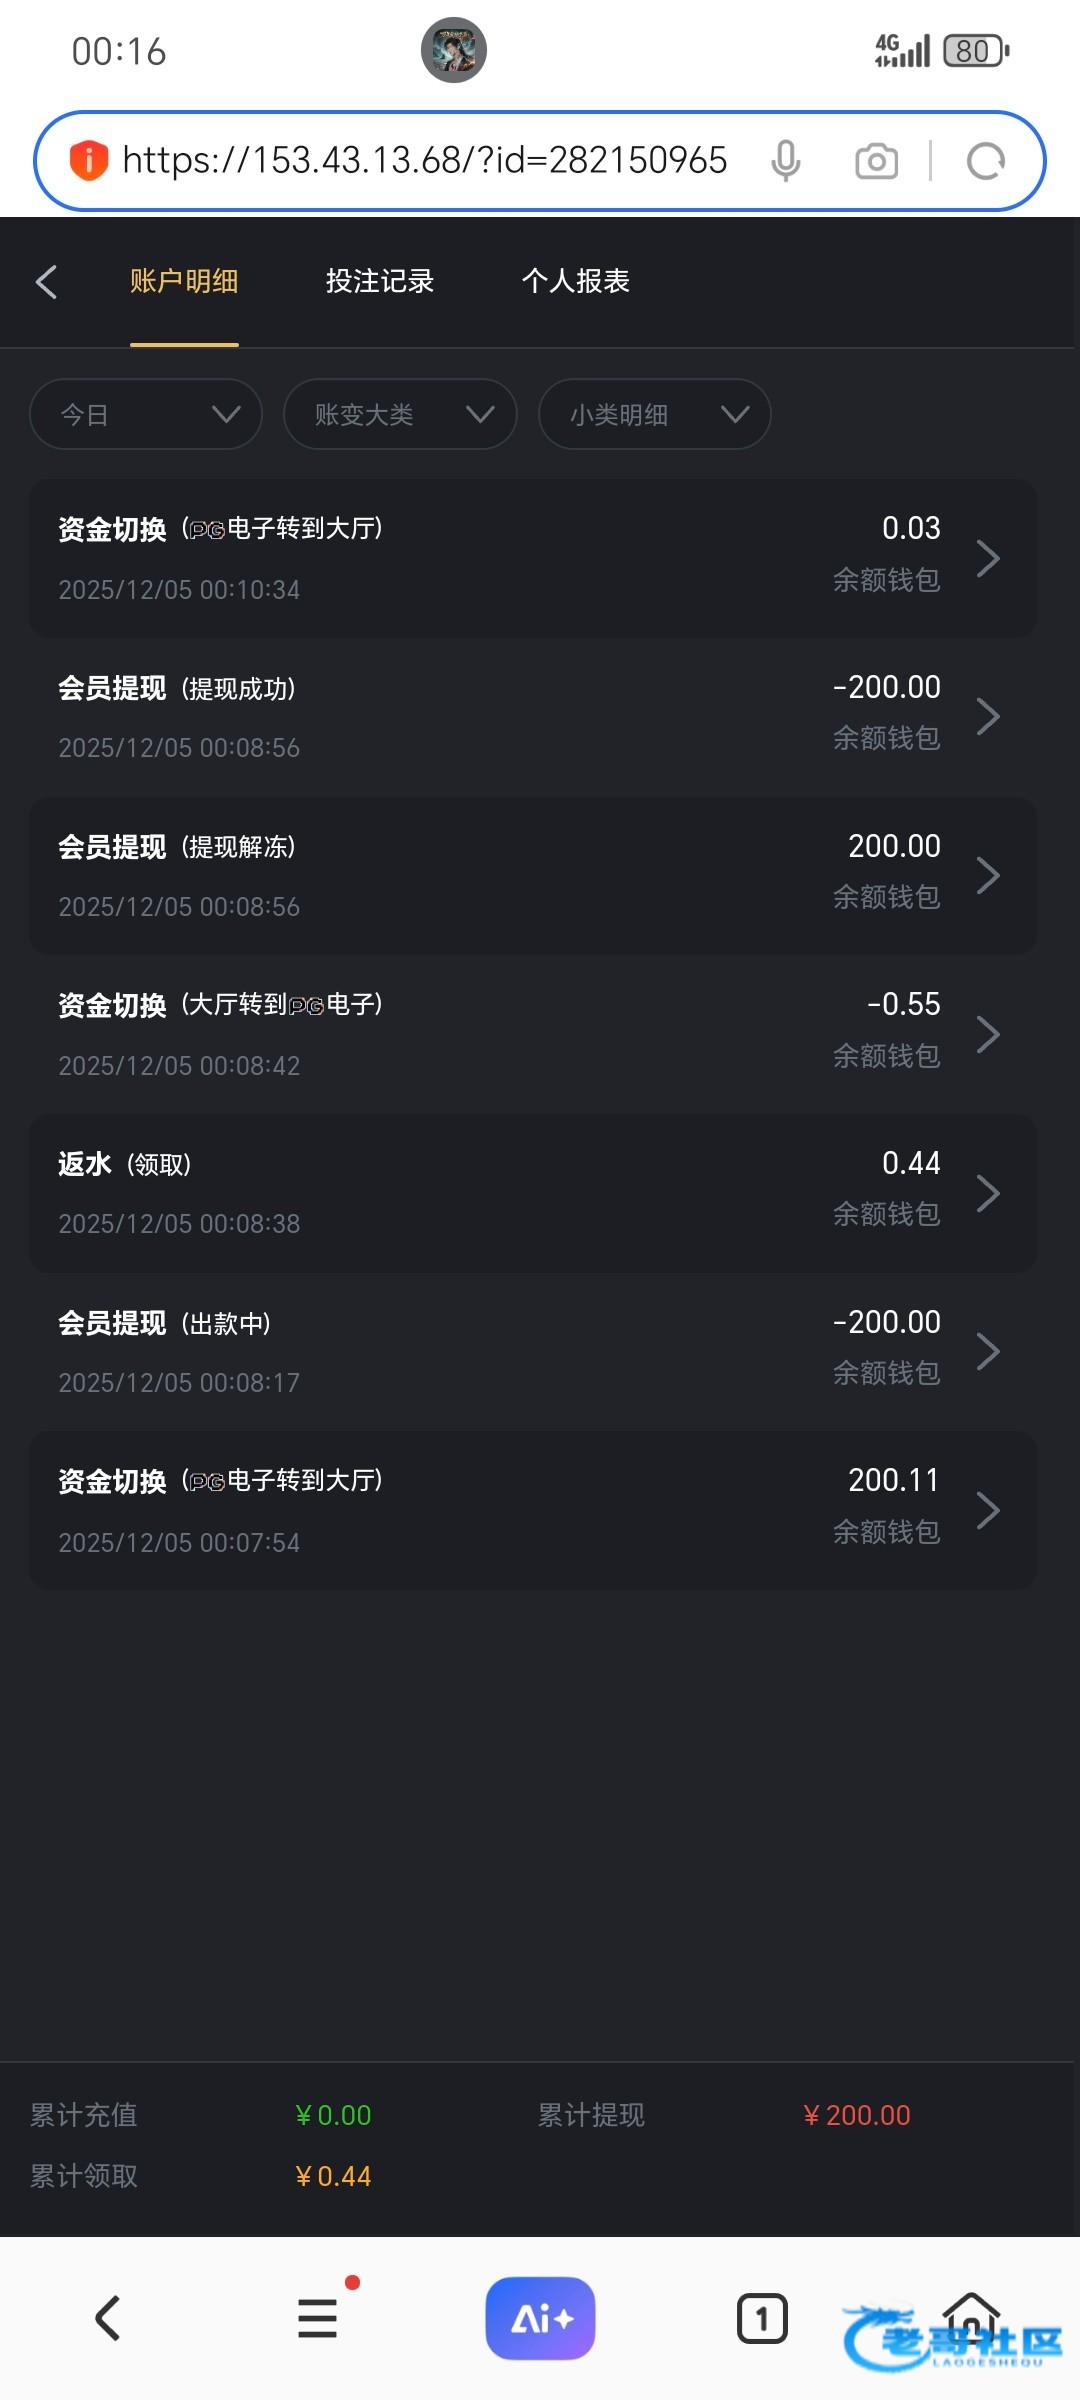
Task: Tap the camera icon in address bar
Action: click(876, 161)
